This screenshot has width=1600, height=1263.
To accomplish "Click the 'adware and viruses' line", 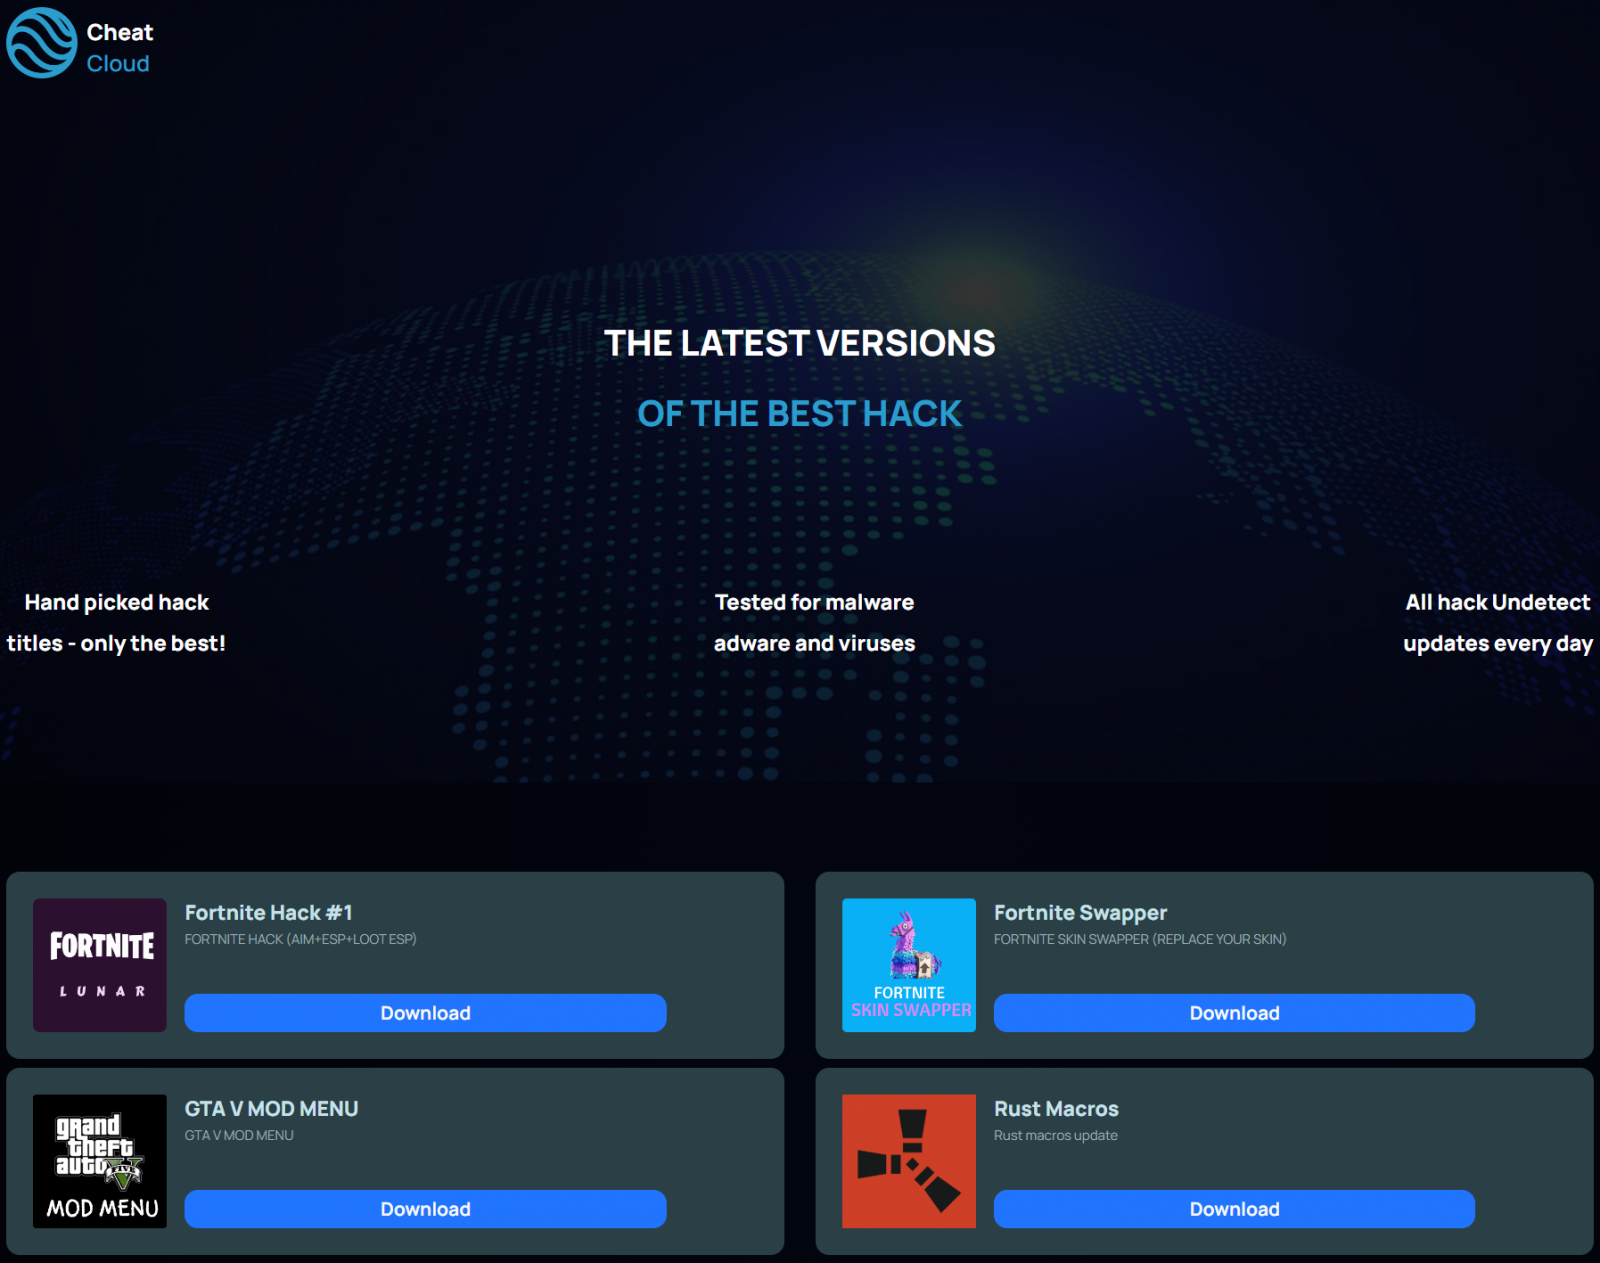I will coord(814,643).
